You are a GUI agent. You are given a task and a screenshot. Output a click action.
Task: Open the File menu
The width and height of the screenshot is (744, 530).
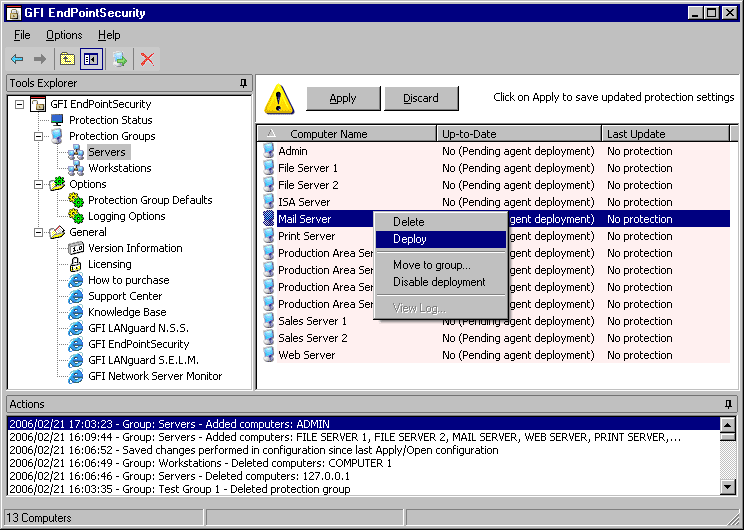[22, 35]
